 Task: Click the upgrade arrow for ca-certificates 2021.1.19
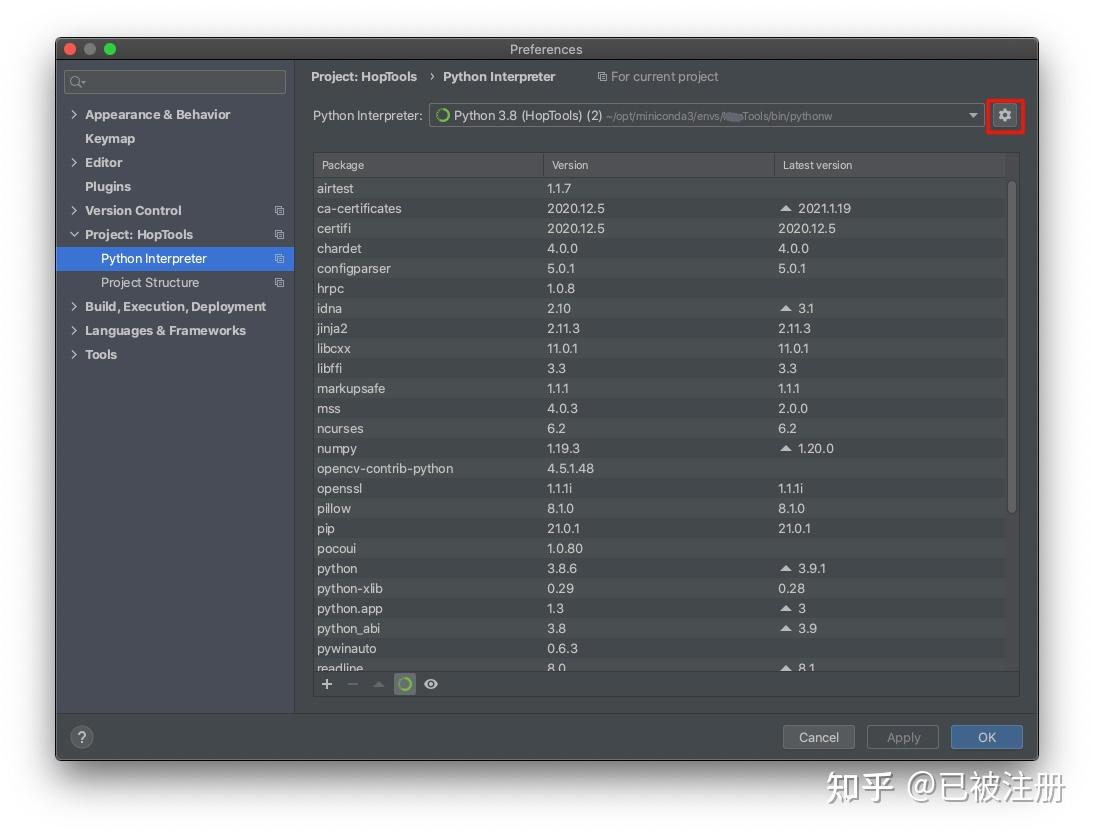786,208
